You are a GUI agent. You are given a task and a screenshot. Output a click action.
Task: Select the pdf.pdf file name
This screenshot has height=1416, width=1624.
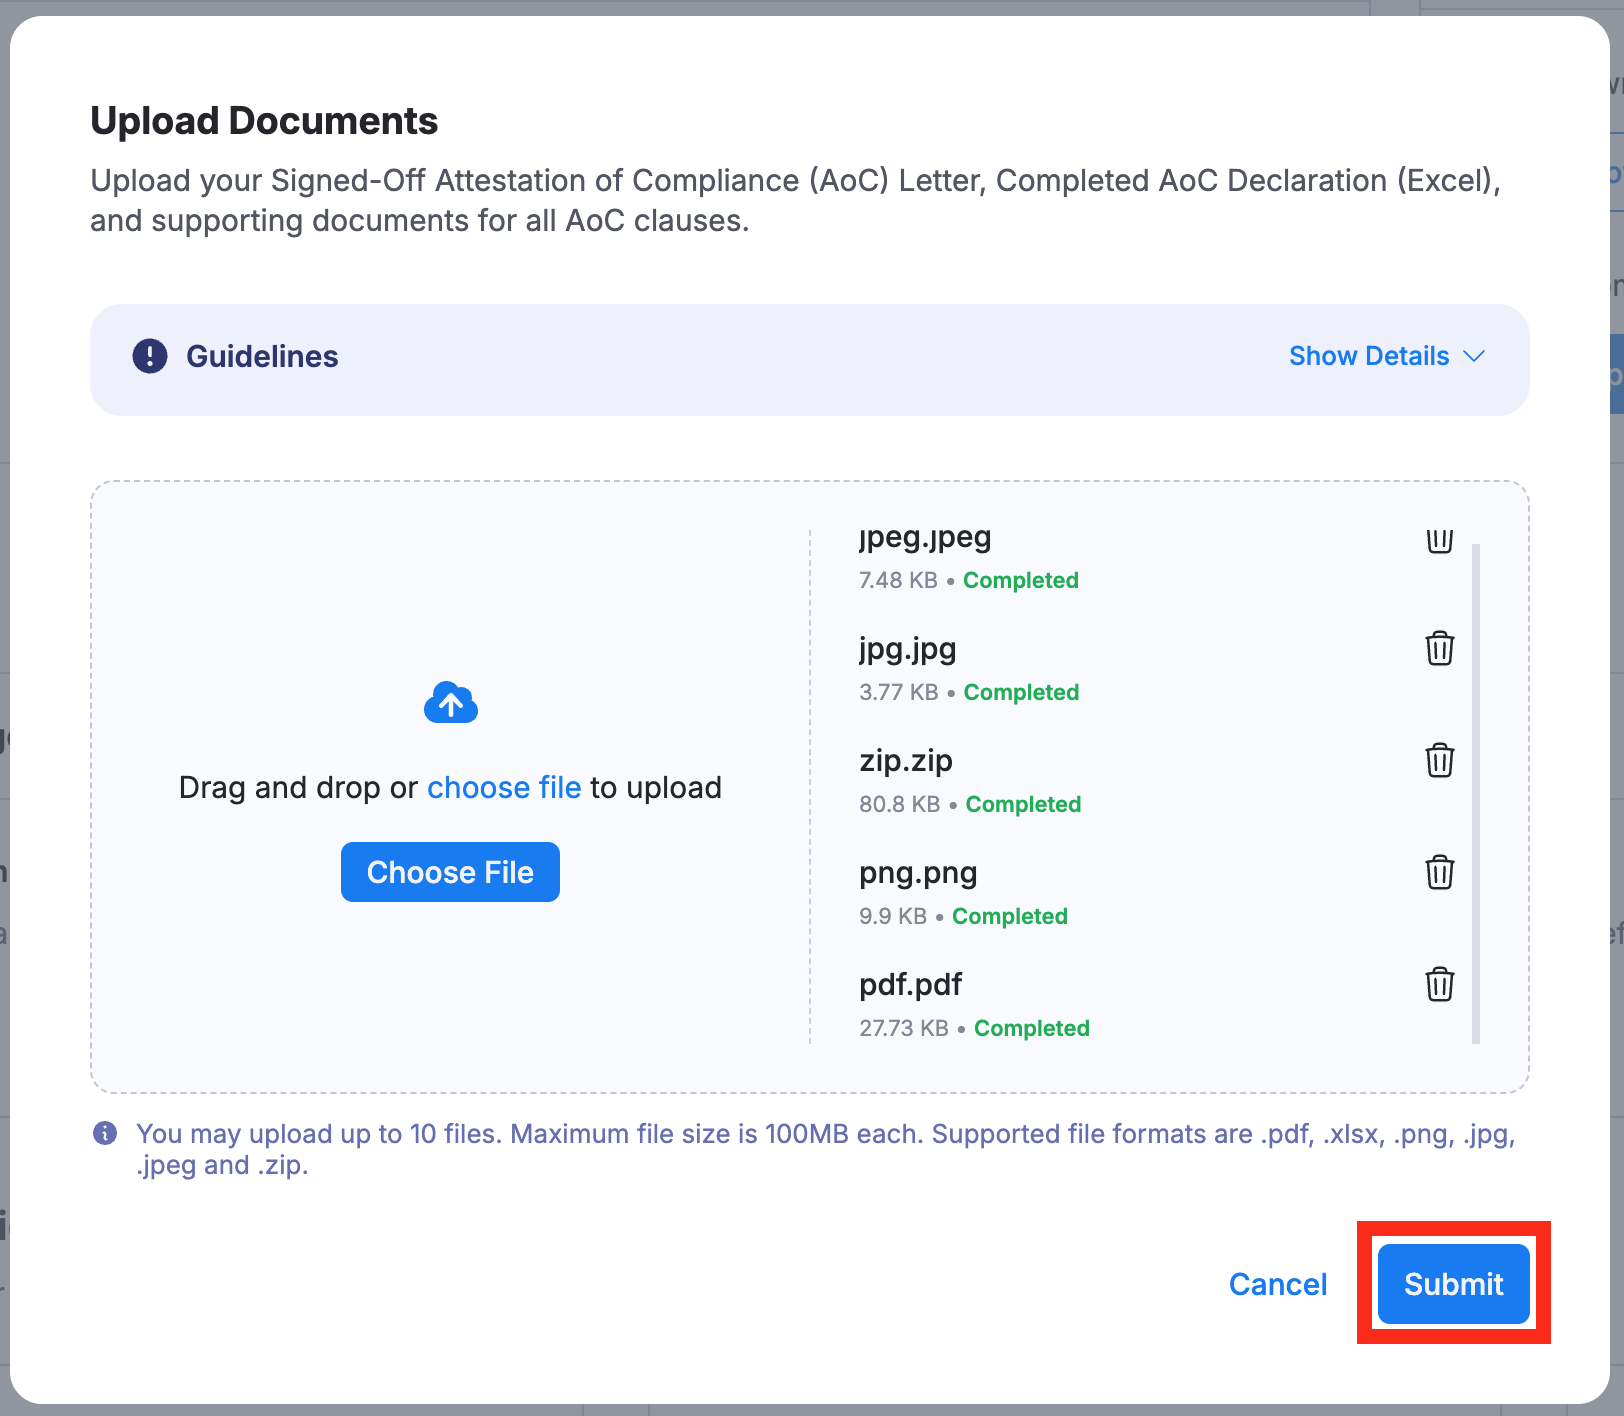[x=910, y=985]
